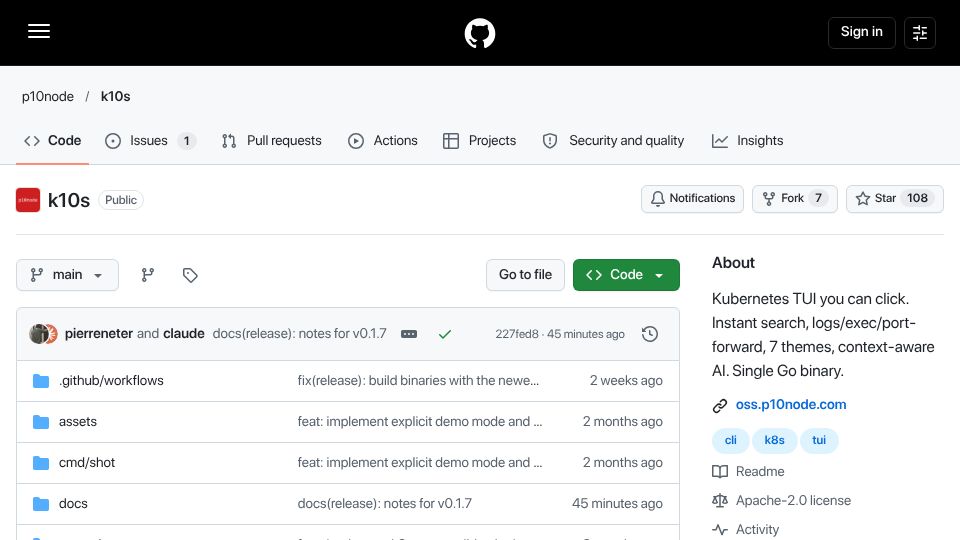The image size is (960, 540).
Task: Click the link chain icon beside oss.p10node.com
Action: (x=720, y=405)
